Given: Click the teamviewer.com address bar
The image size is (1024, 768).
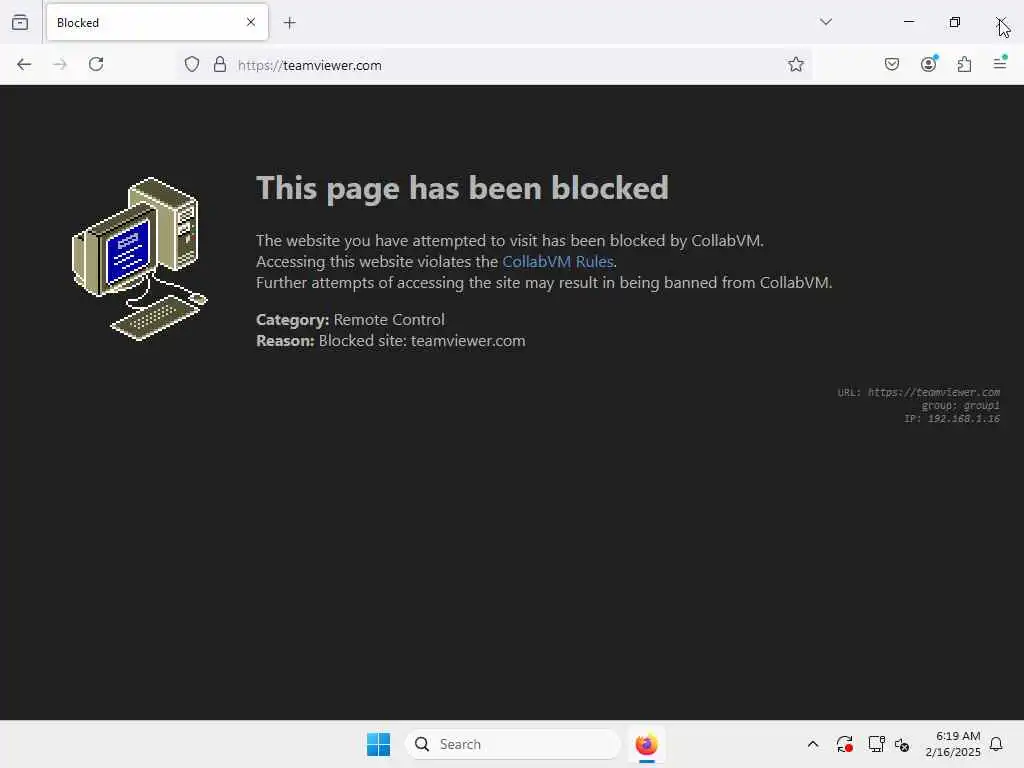Looking at the screenshot, I should click(x=496, y=65).
